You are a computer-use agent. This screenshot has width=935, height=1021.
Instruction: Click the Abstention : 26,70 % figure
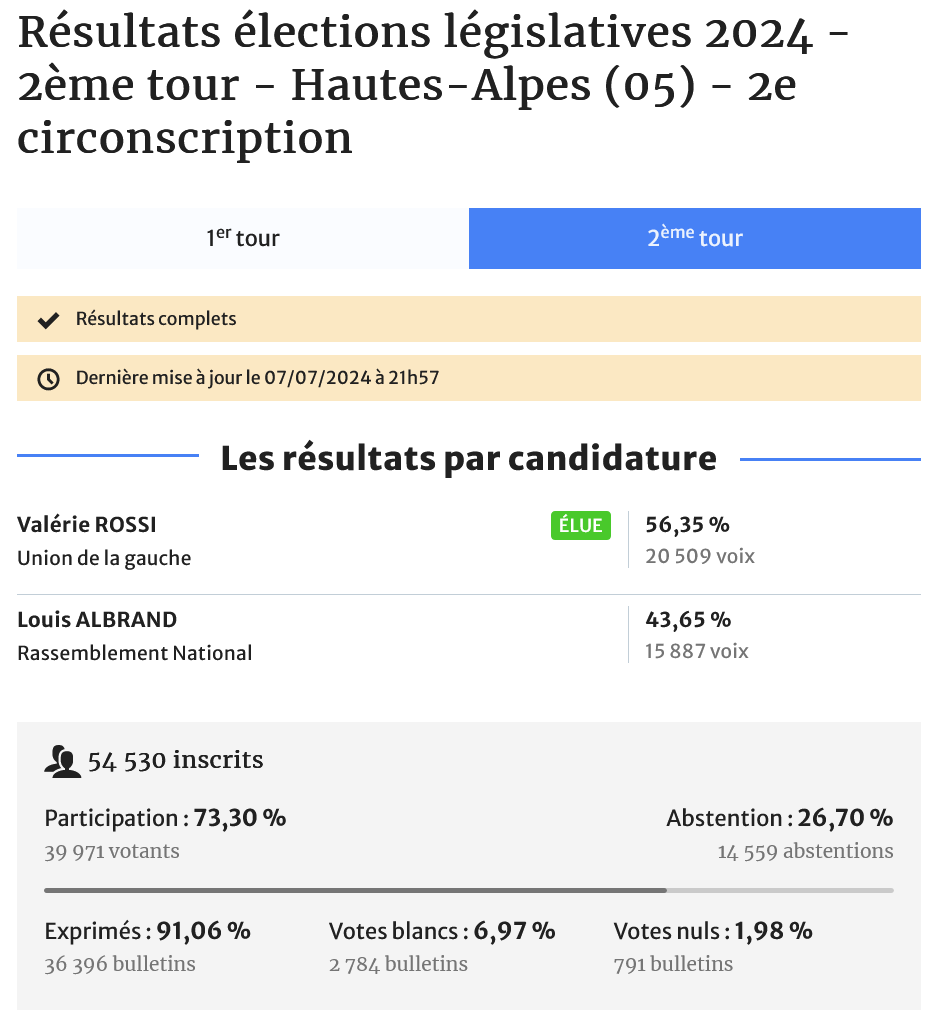click(x=779, y=818)
